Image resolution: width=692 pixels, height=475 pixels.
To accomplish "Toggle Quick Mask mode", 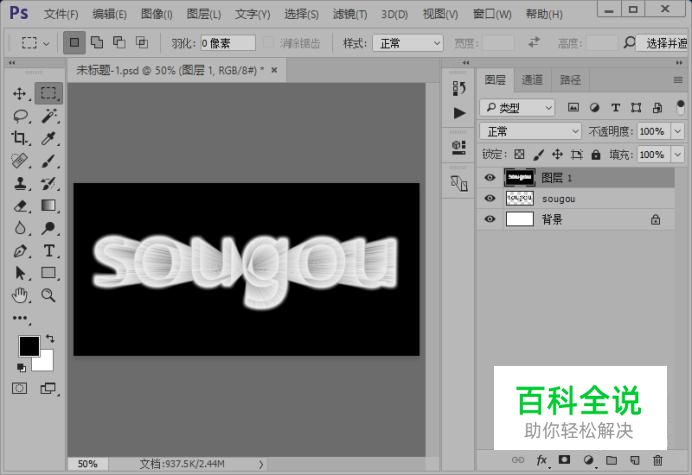I will click(x=19, y=388).
